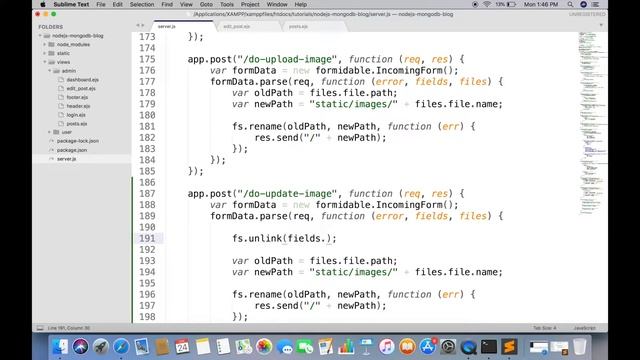The height and width of the screenshot is (360, 640).
Task: Expand the user folder
Action: click(x=50, y=132)
